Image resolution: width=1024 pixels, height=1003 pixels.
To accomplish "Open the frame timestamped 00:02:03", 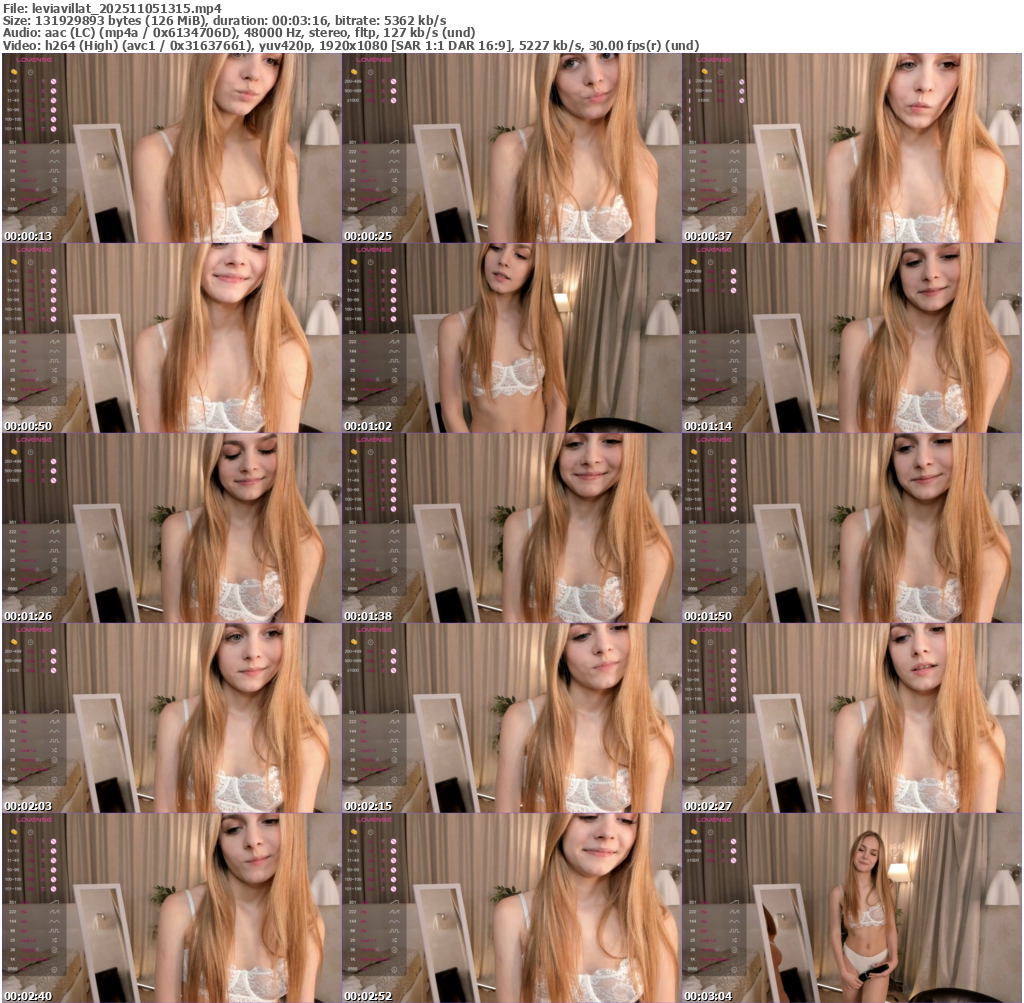I will (171, 718).
